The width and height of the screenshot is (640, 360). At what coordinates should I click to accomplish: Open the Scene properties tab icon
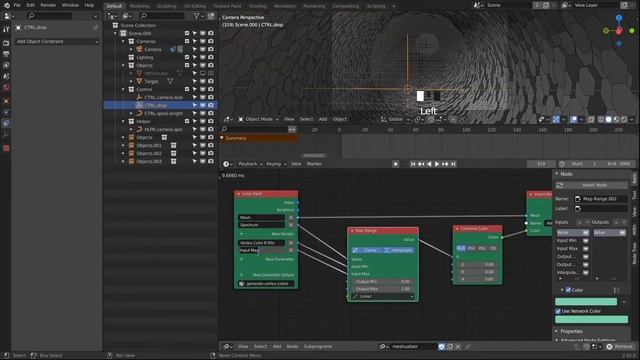[x=6, y=76]
